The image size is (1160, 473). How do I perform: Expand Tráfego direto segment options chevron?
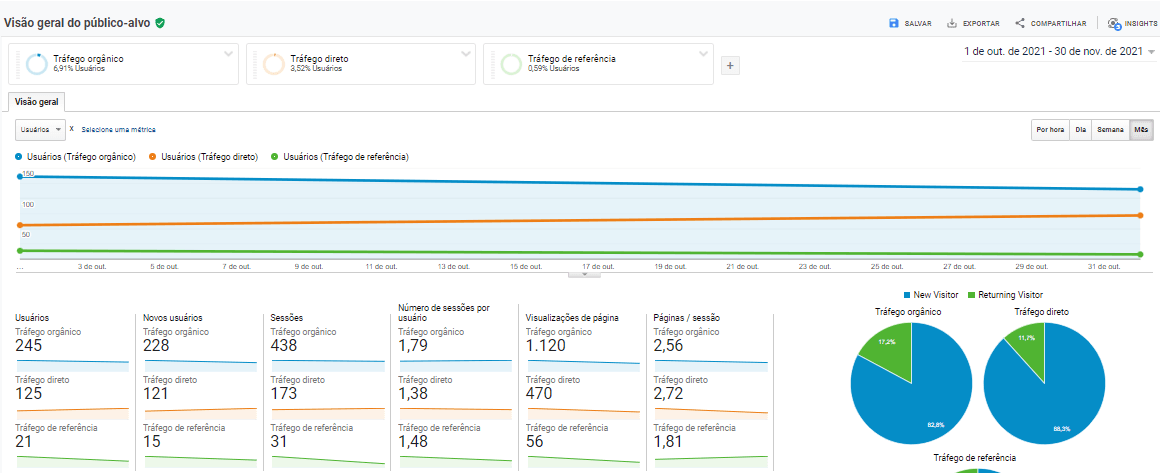(x=466, y=53)
